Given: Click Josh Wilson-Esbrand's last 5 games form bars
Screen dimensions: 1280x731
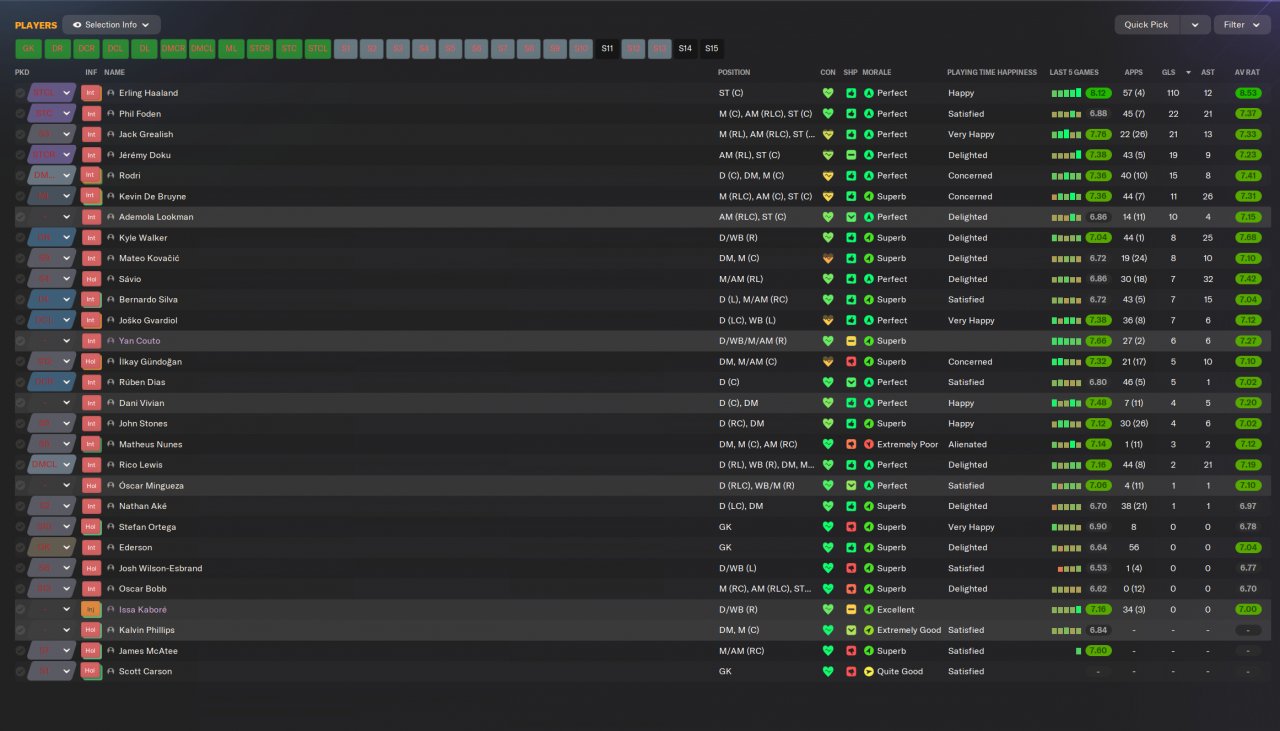Looking at the screenshot, I should (1070, 568).
